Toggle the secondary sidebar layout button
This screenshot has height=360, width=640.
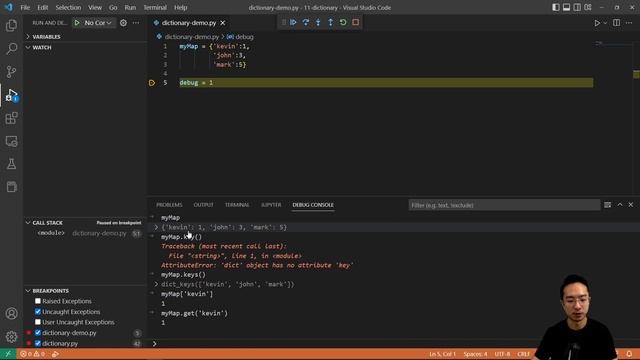[x=577, y=7]
